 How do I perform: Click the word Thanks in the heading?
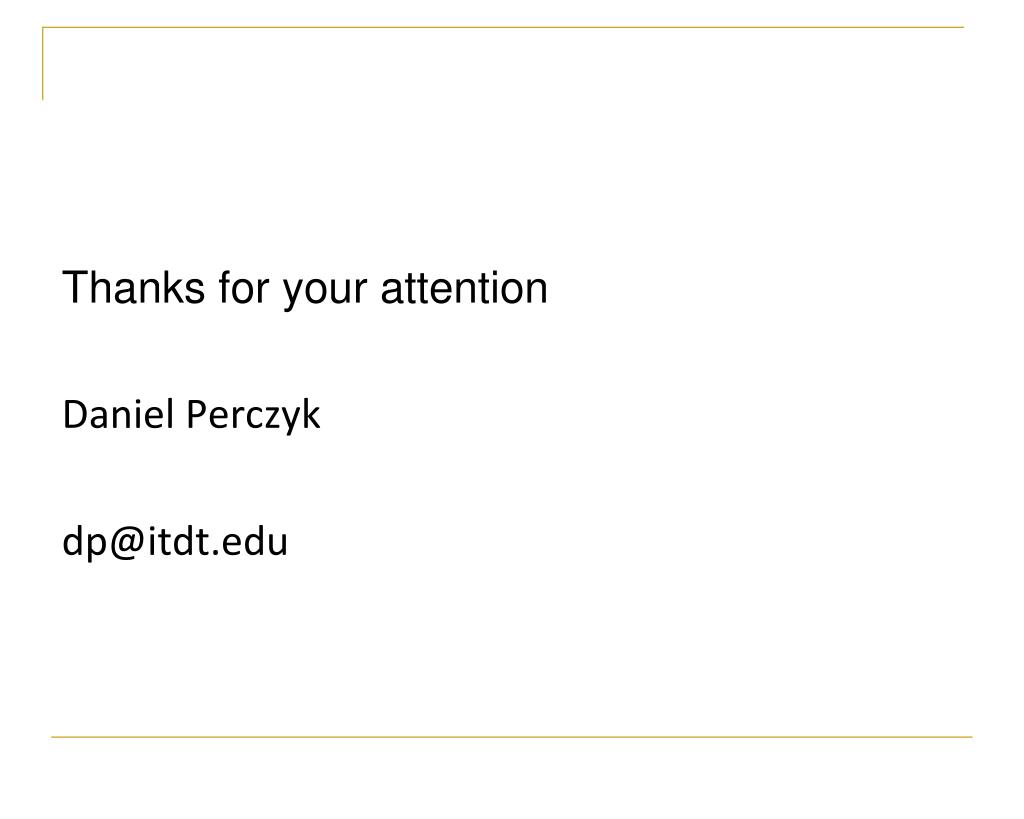133,287
